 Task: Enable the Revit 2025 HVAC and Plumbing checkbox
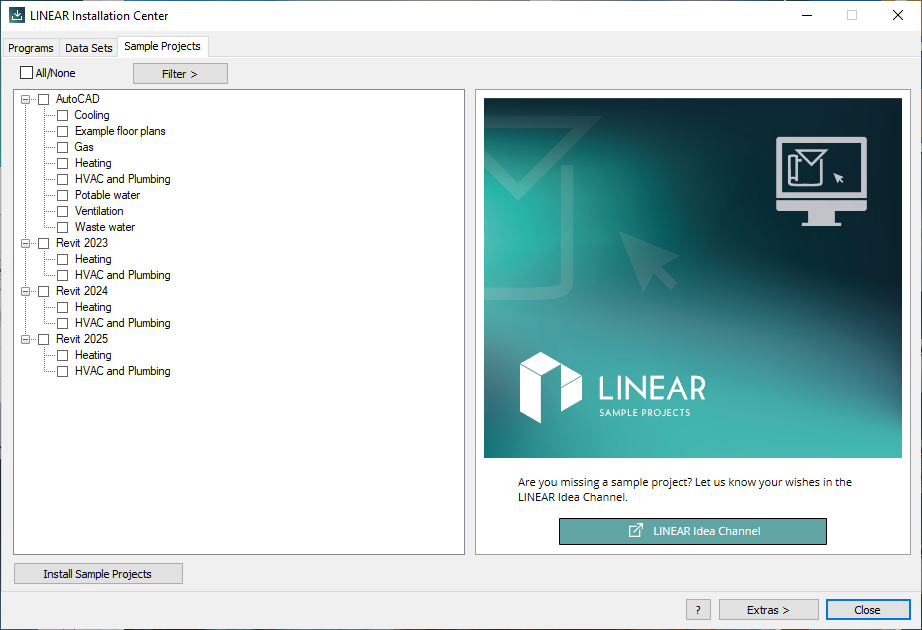62,371
